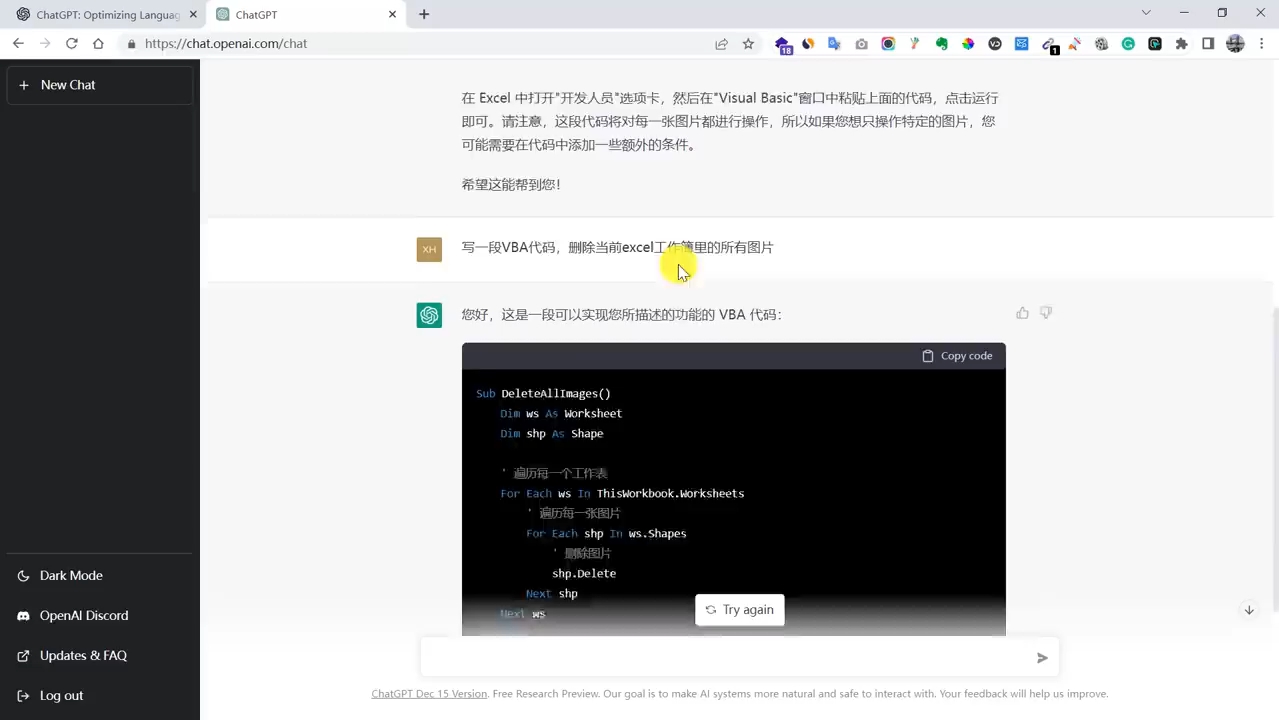Jump to latest message via down-arrow icon

pos(1249,610)
